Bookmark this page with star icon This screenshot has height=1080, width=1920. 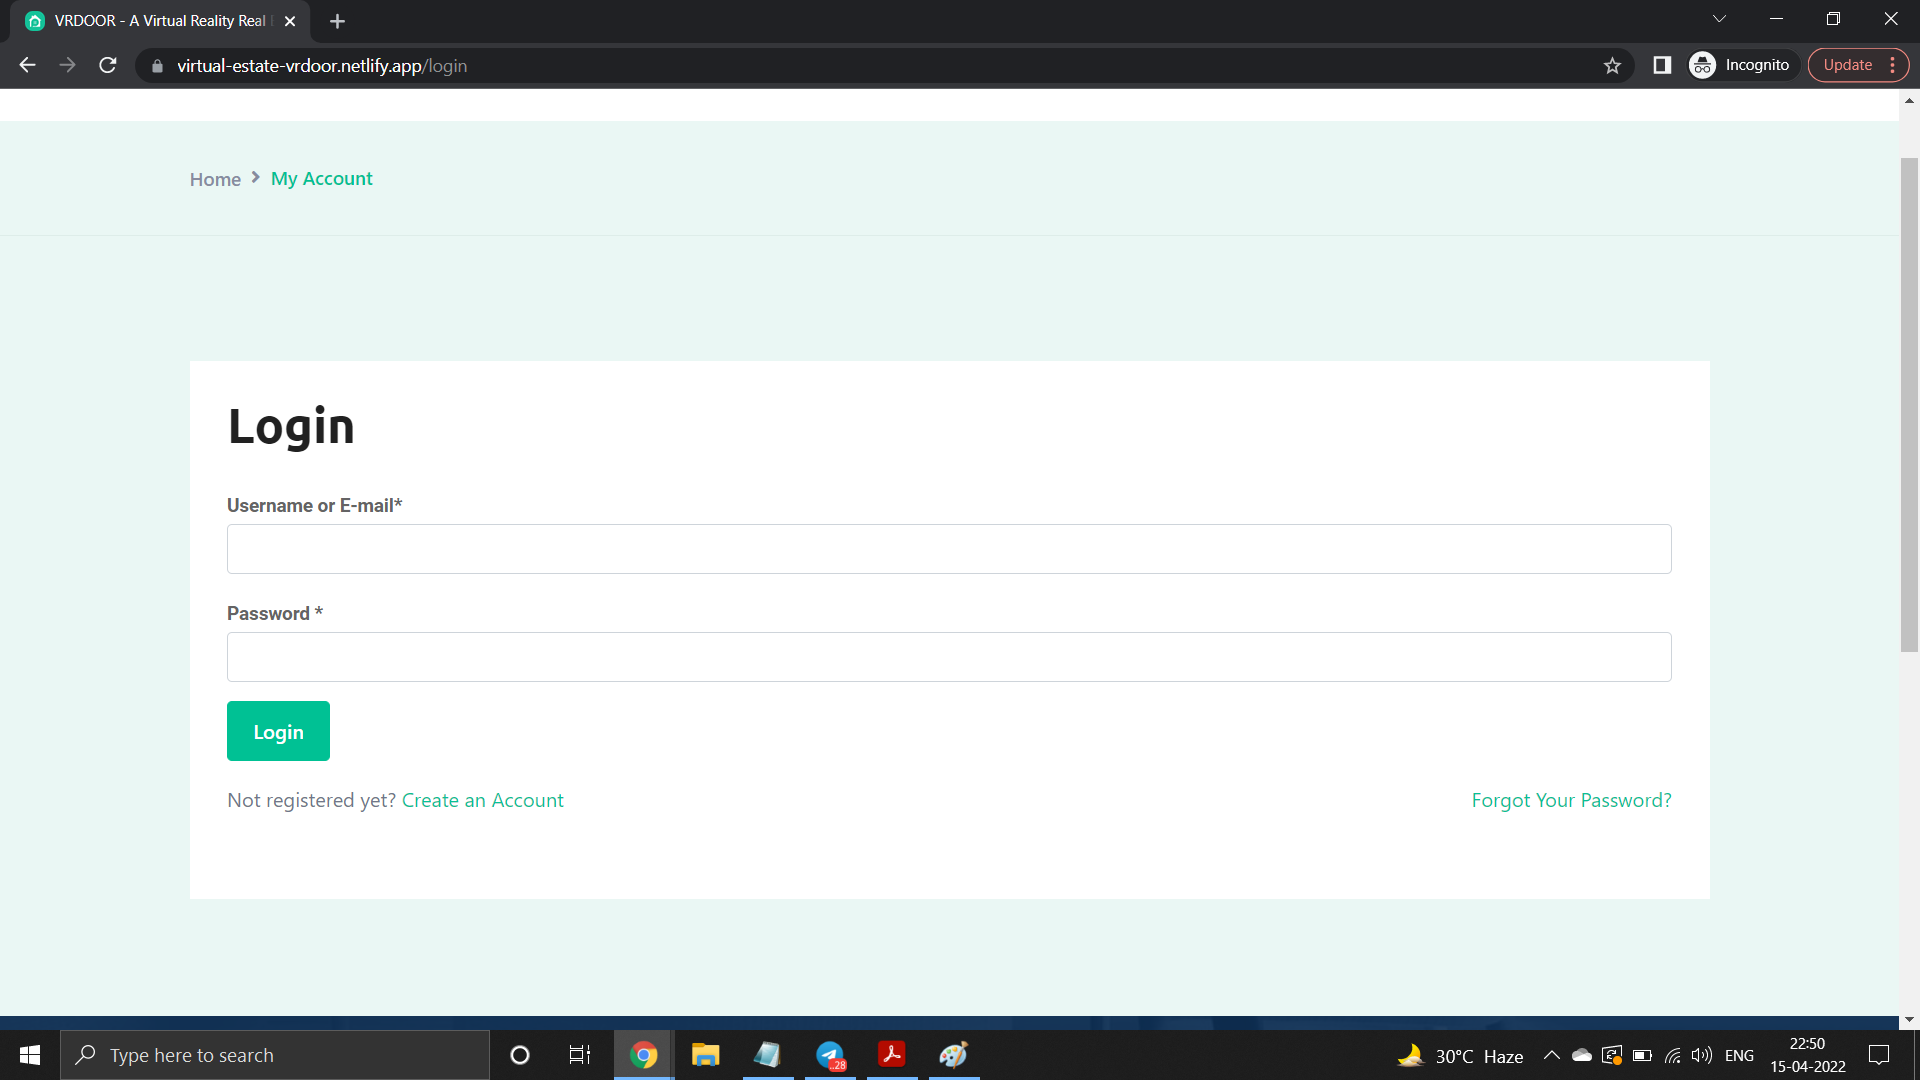tap(1612, 65)
